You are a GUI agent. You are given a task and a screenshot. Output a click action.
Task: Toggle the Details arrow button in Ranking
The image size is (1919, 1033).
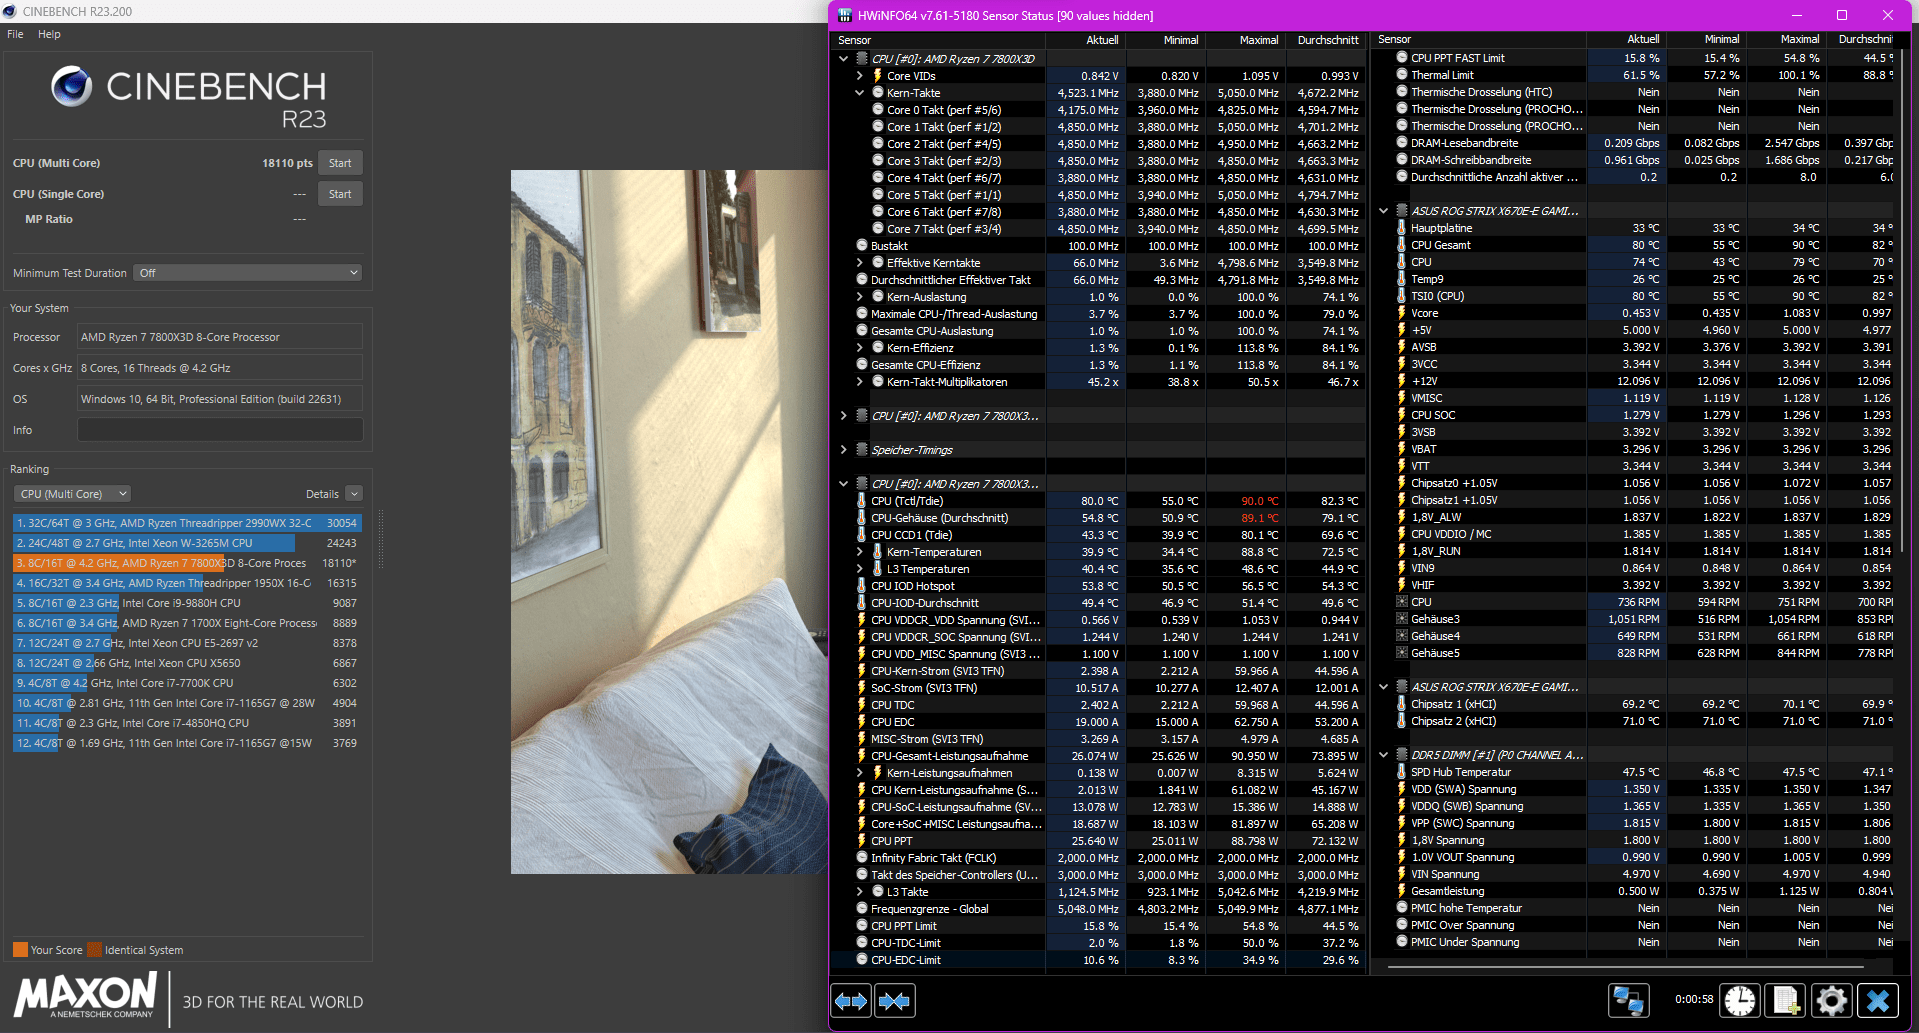pyautogui.click(x=354, y=494)
